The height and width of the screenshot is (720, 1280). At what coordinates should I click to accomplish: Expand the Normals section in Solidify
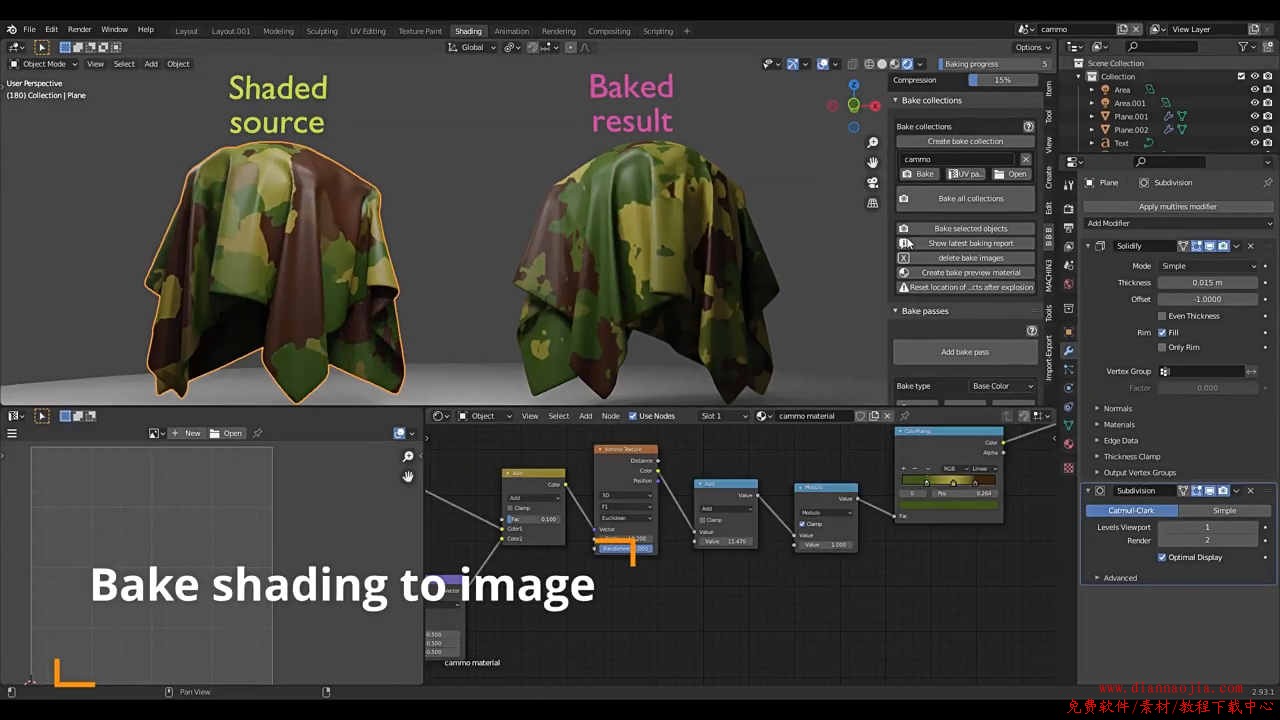1117,408
